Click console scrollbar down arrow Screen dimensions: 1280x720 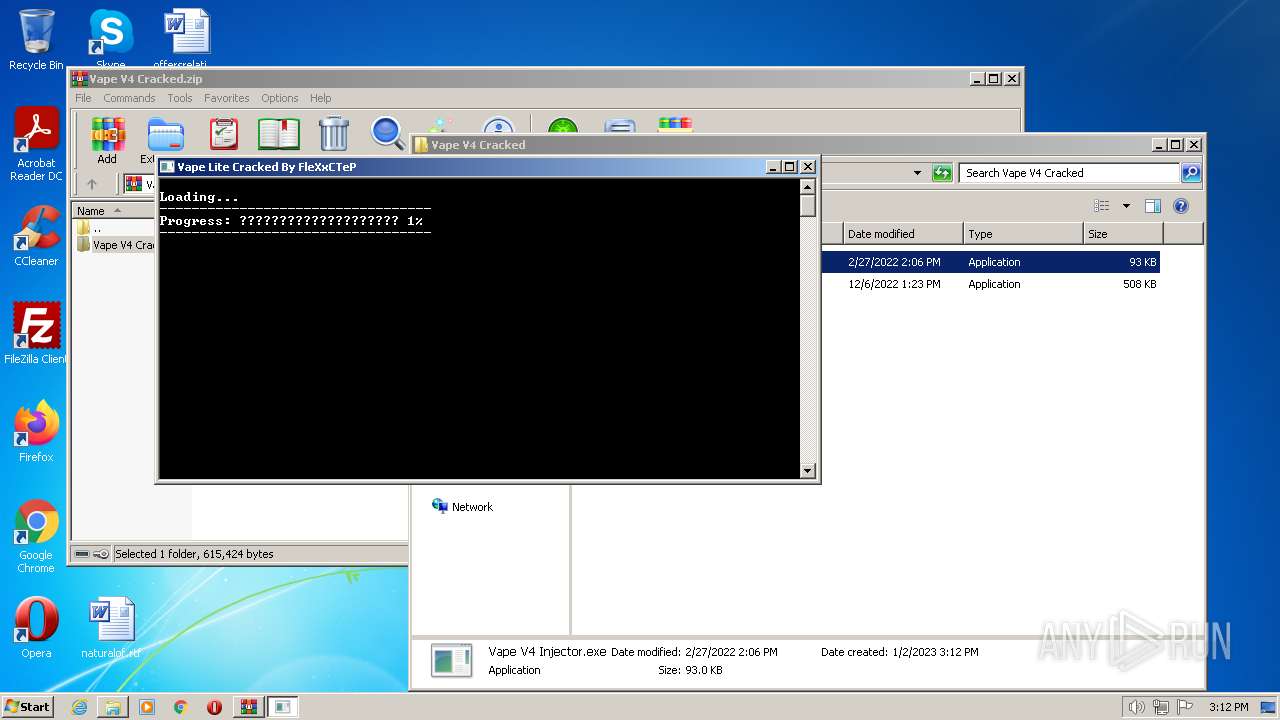[x=808, y=470]
